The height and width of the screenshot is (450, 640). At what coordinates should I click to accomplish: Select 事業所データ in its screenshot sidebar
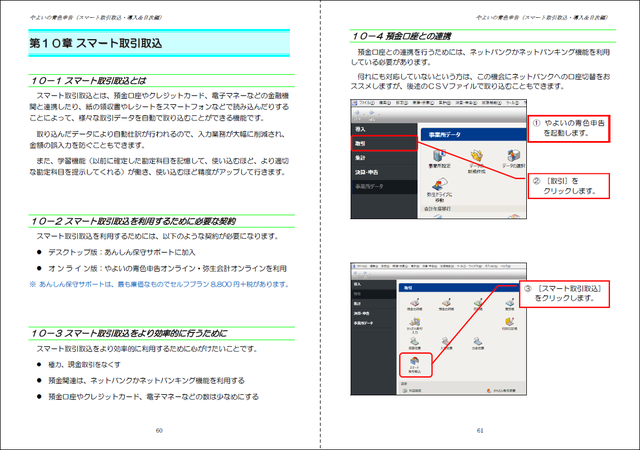384,187
